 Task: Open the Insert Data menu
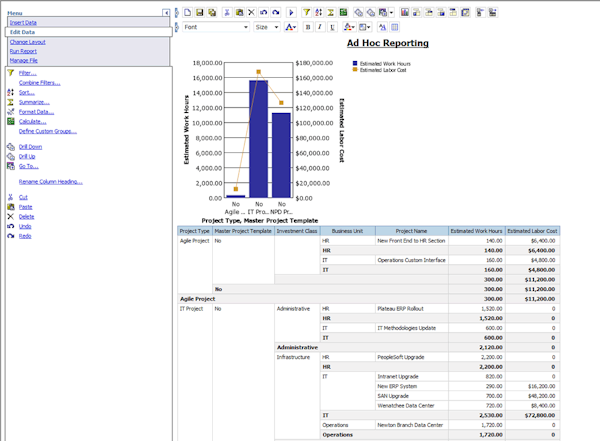click(x=23, y=23)
